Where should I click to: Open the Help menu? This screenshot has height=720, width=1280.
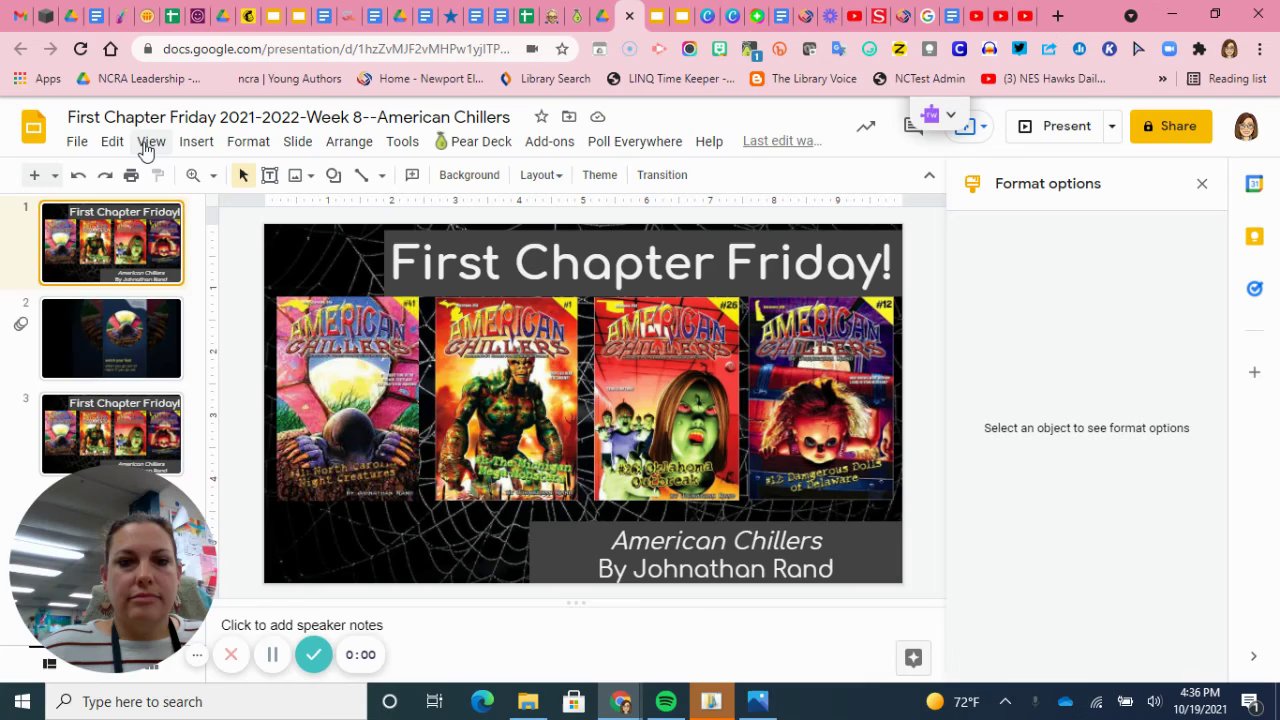[709, 141]
